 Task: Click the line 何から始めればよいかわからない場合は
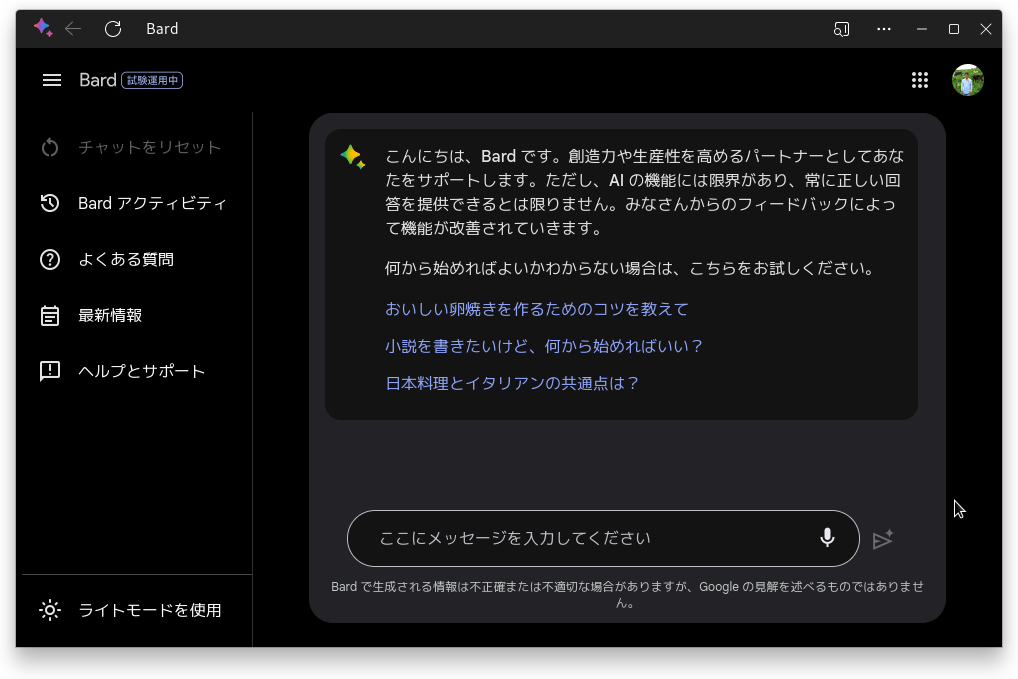point(631,268)
